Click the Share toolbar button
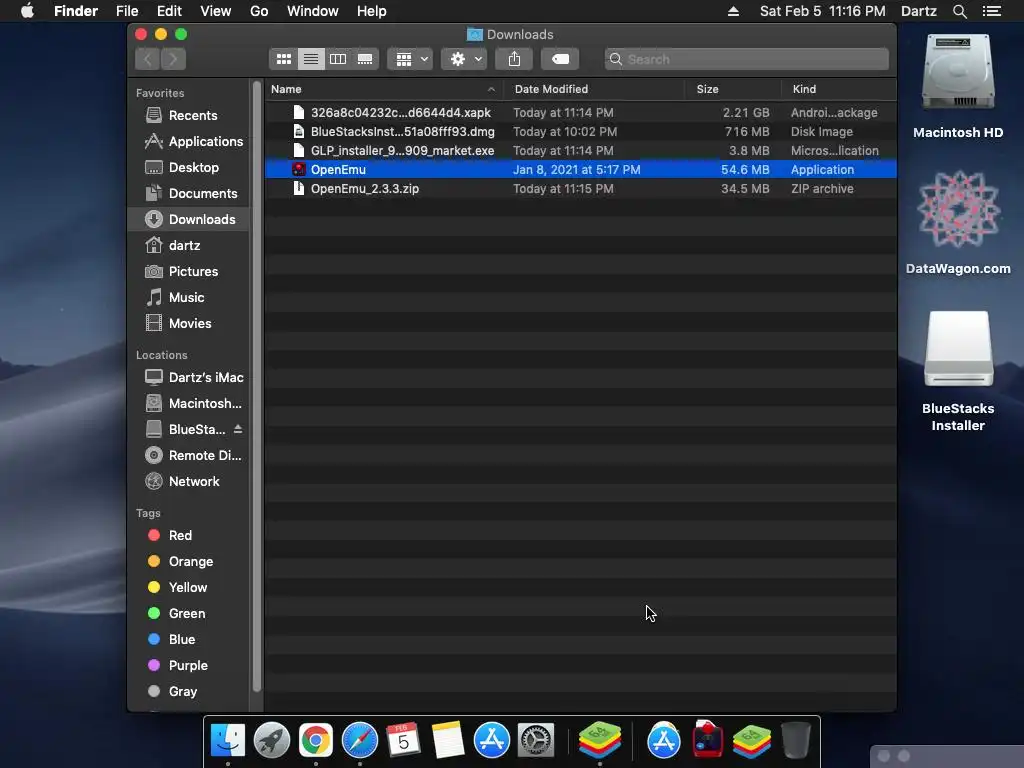Screen dimensions: 1024x768 click(x=514, y=59)
